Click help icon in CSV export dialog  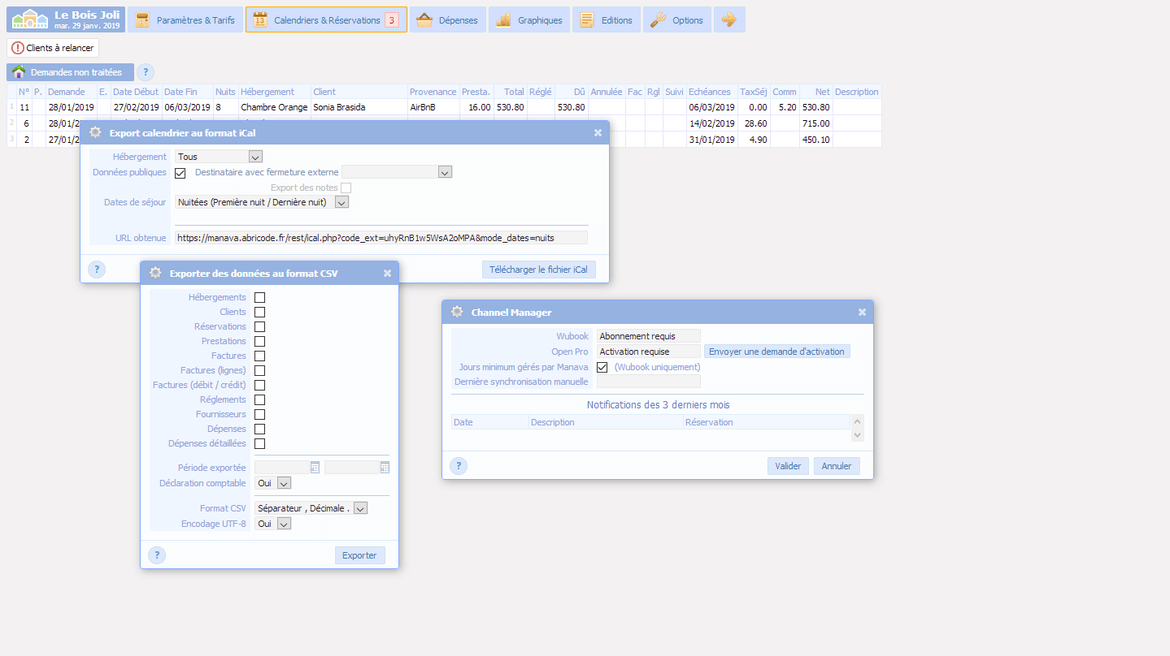tap(157, 555)
